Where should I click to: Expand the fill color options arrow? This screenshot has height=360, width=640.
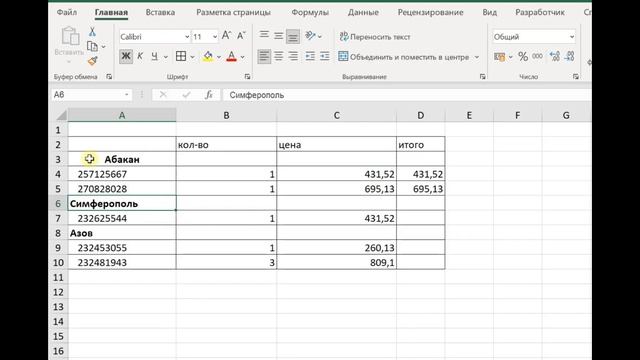pyautogui.click(x=219, y=57)
